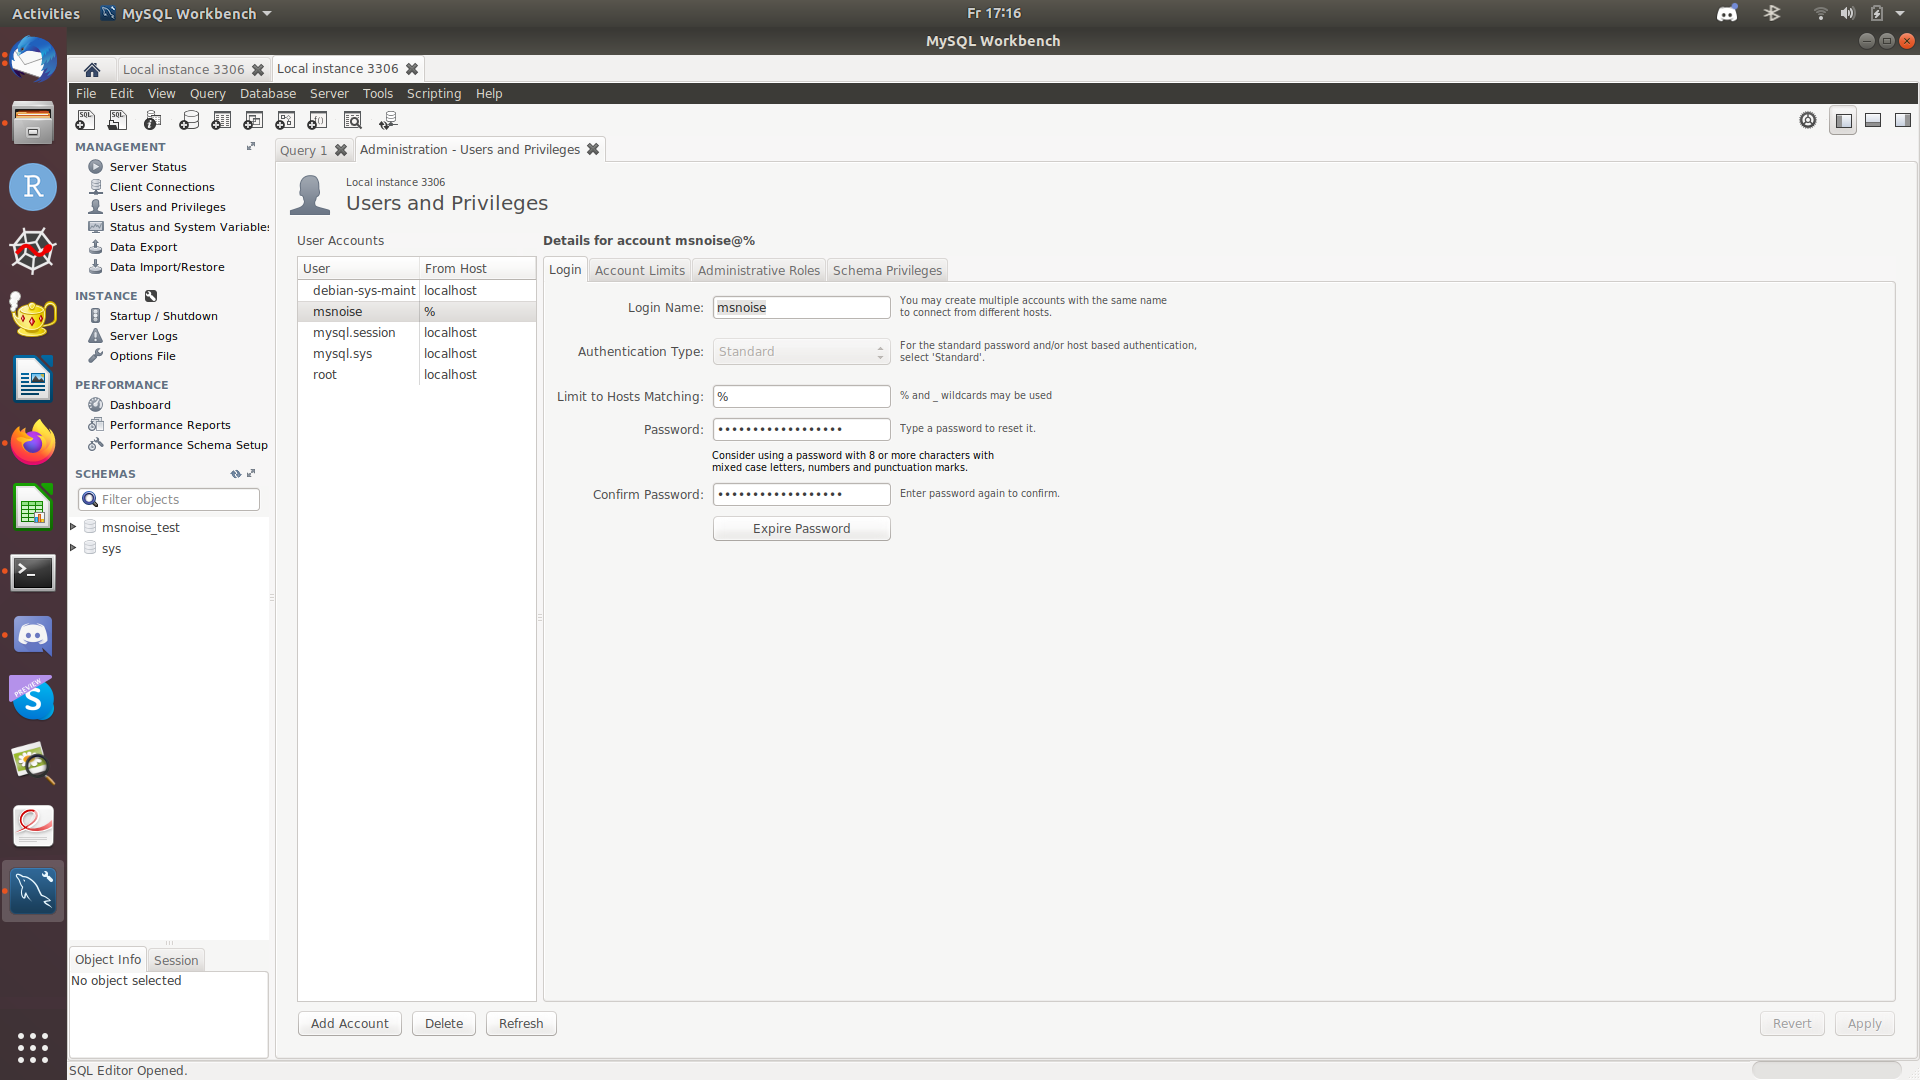Open the Authentication Type dropdown

[x=801, y=352]
